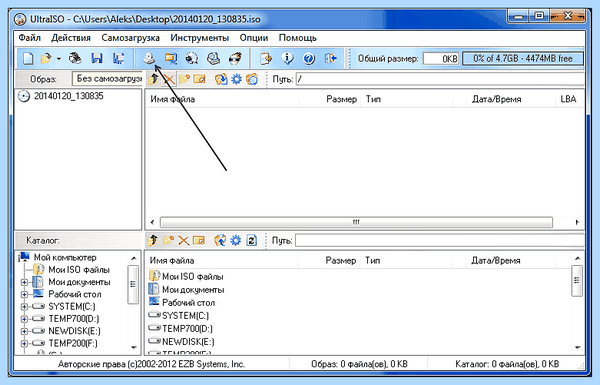
Task: Click the Общий размер 0KB field
Action: [x=440, y=59]
